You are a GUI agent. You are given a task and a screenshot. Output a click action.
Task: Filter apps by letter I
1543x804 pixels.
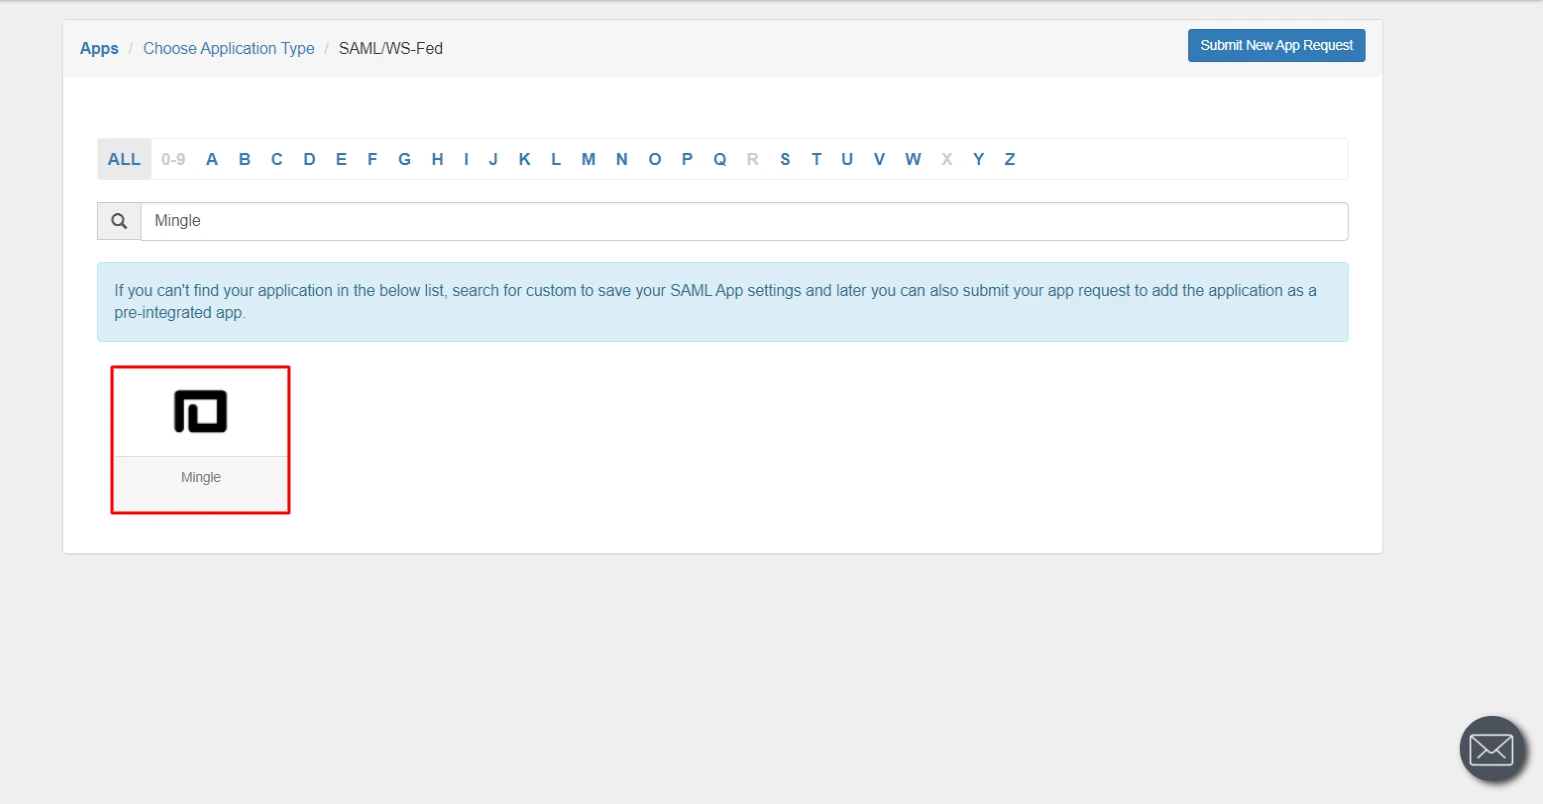(x=466, y=159)
